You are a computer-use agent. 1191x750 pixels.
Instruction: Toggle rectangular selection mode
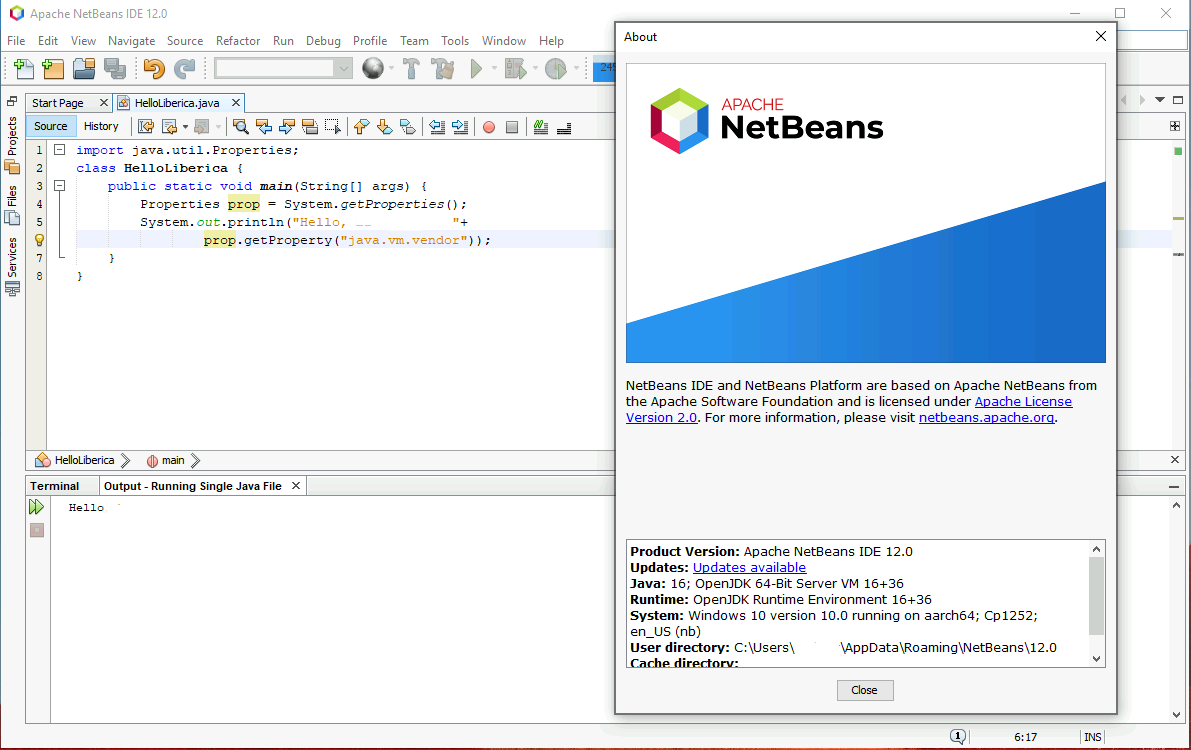click(331, 127)
